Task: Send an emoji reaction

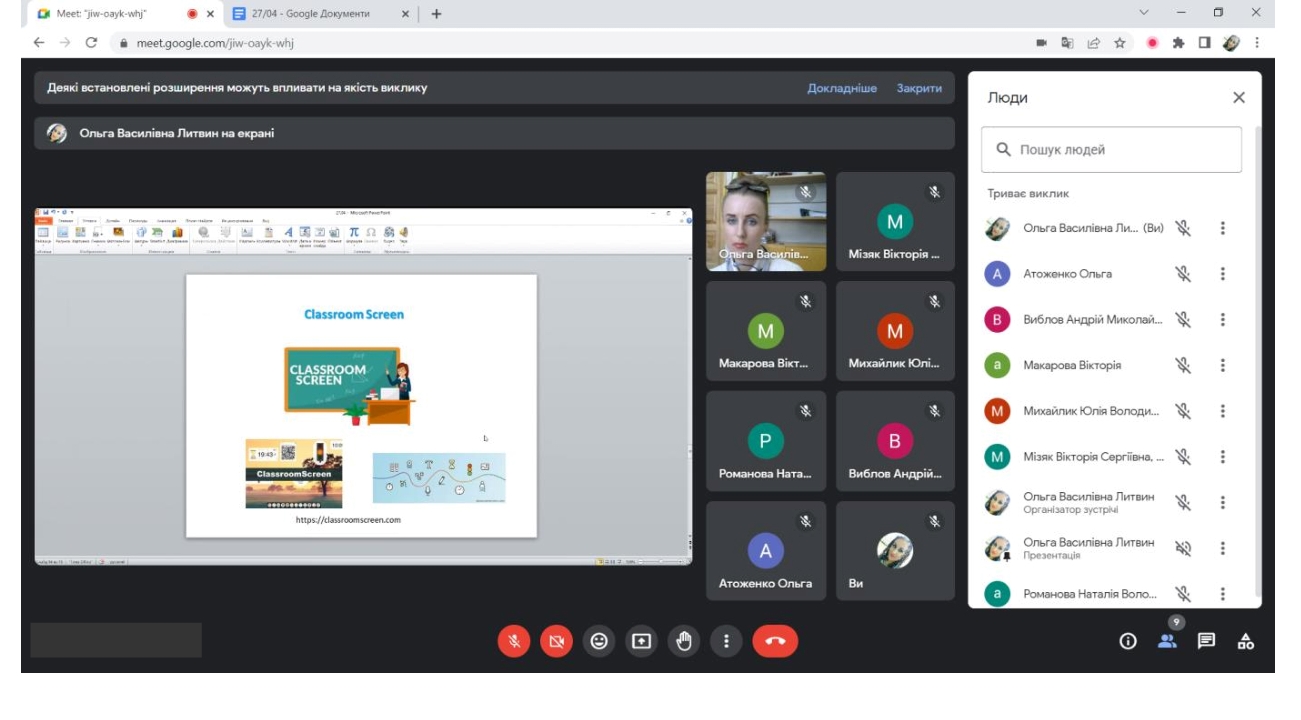Action: pos(599,642)
